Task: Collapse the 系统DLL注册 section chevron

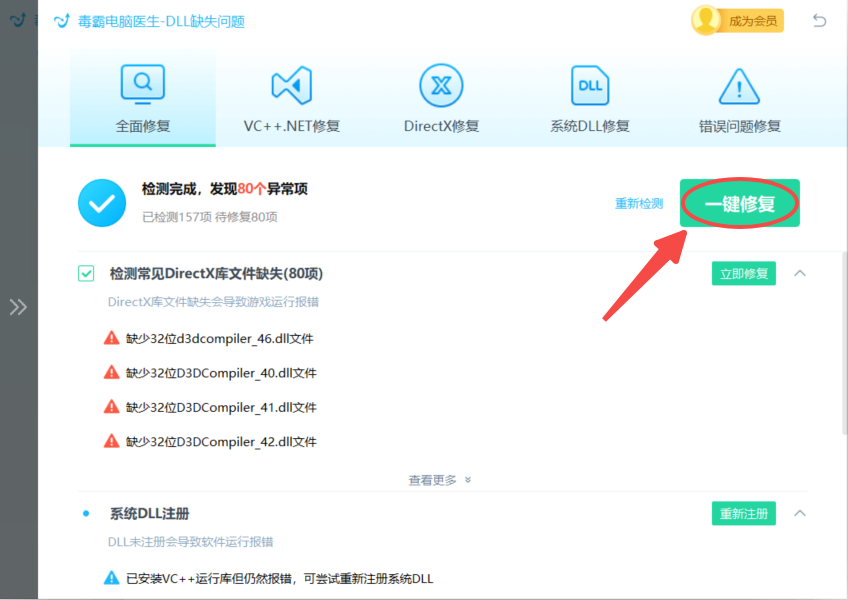Action: (x=801, y=513)
